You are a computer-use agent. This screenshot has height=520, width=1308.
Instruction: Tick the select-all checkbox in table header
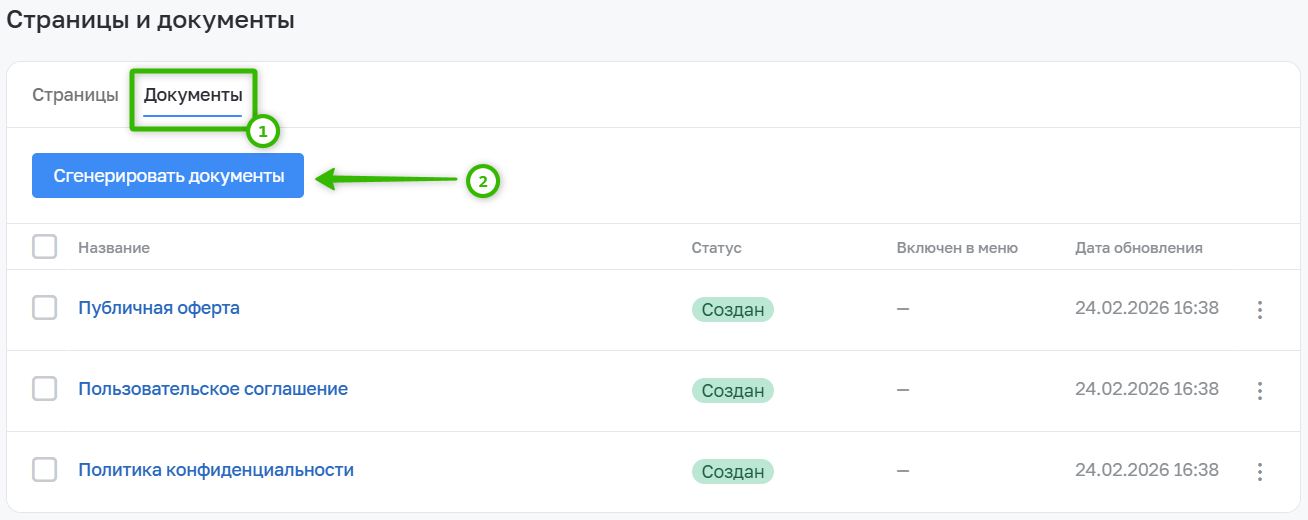click(x=44, y=246)
